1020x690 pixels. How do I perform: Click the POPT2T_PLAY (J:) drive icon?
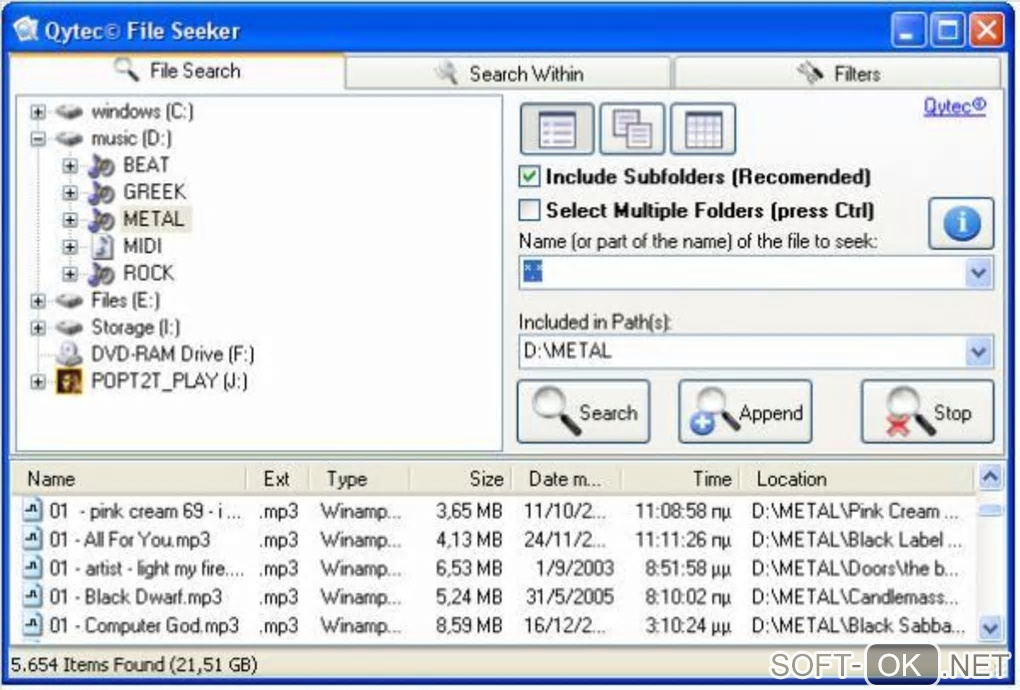pyautogui.click(x=69, y=382)
